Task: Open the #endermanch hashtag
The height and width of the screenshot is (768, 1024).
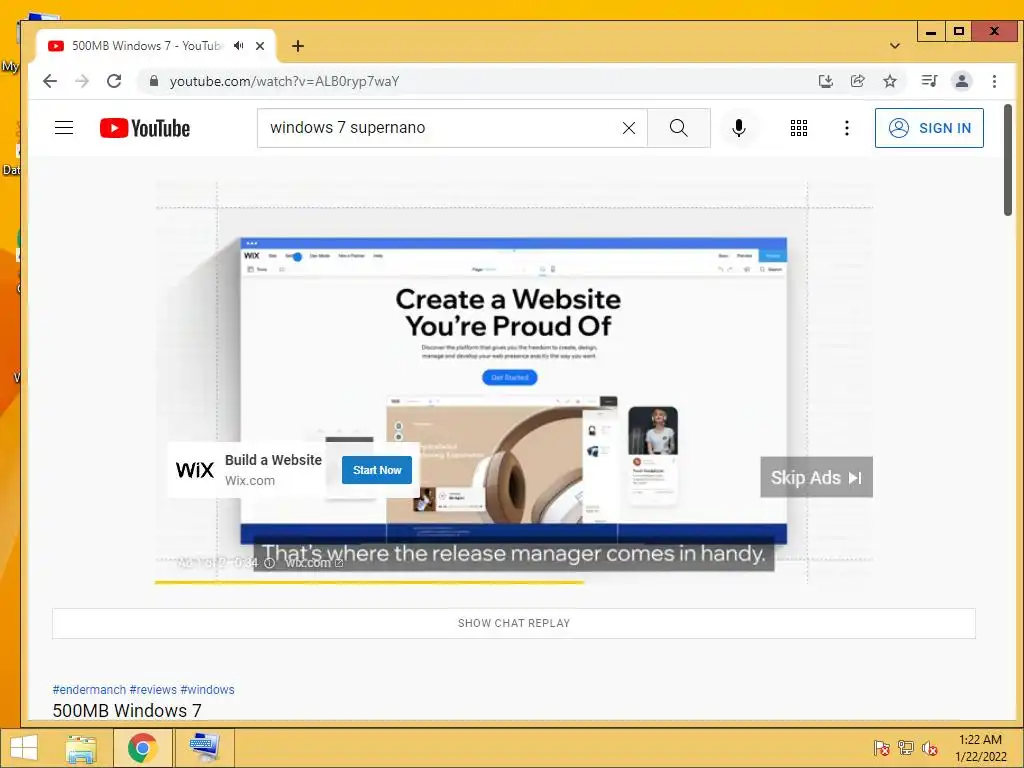Action: pyautogui.click(x=89, y=690)
